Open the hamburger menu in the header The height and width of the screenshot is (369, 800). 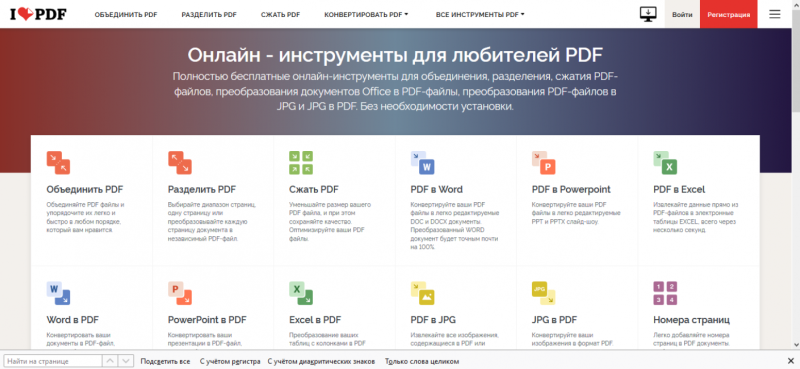click(x=775, y=14)
